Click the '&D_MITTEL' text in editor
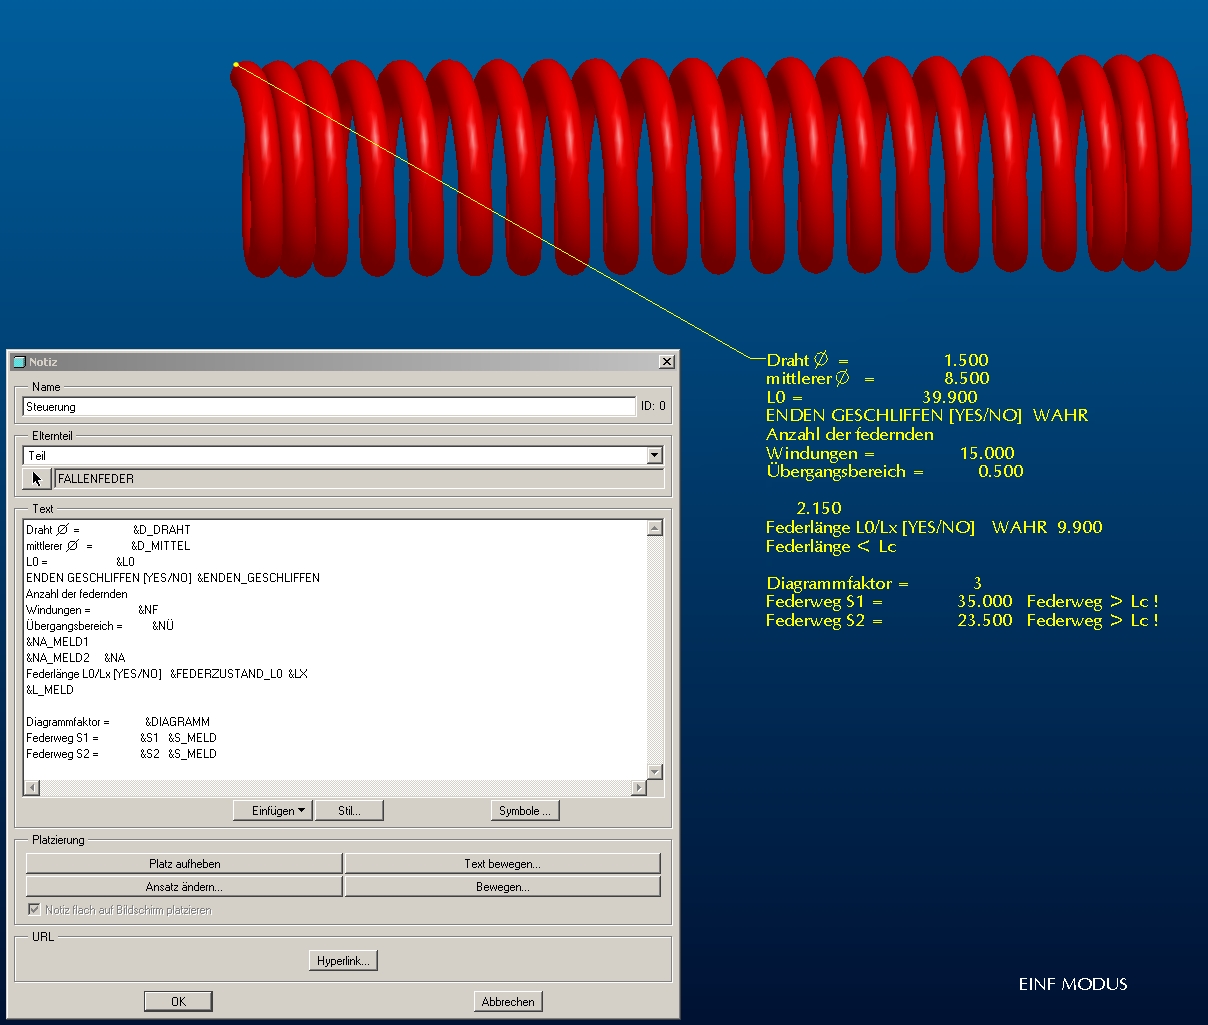The height and width of the screenshot is (1025, 1208). (160, 546)
